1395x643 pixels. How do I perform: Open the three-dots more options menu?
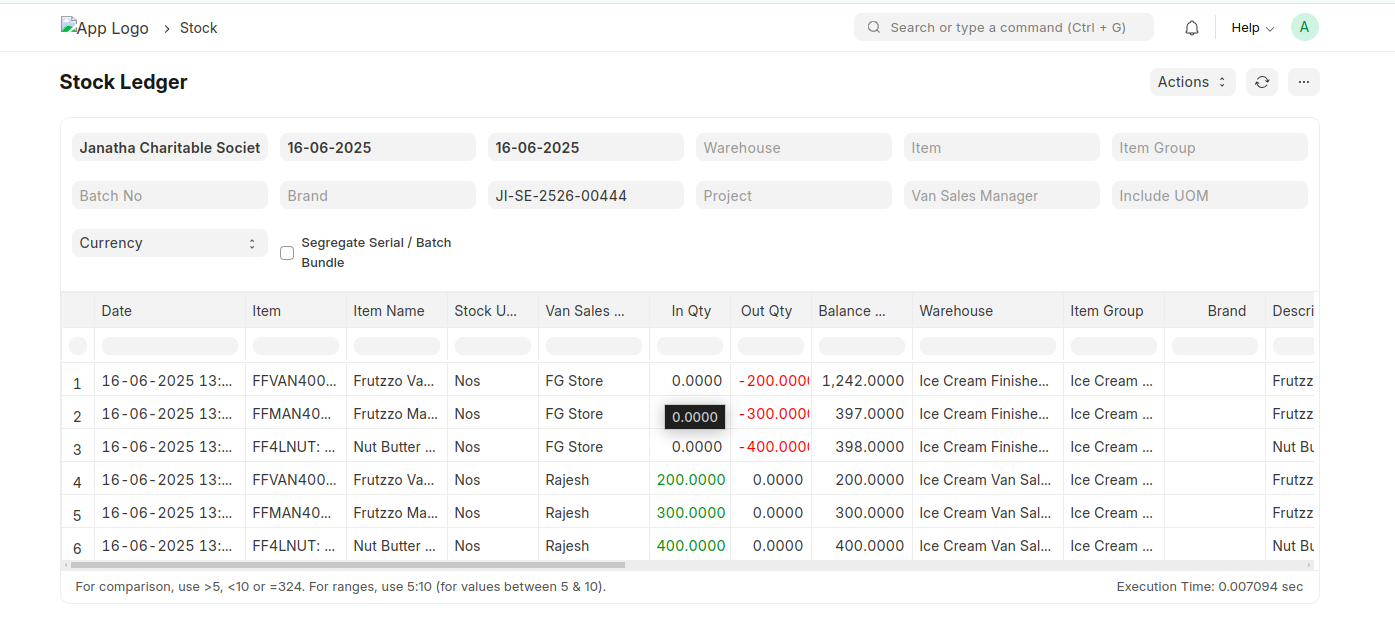1303,82
